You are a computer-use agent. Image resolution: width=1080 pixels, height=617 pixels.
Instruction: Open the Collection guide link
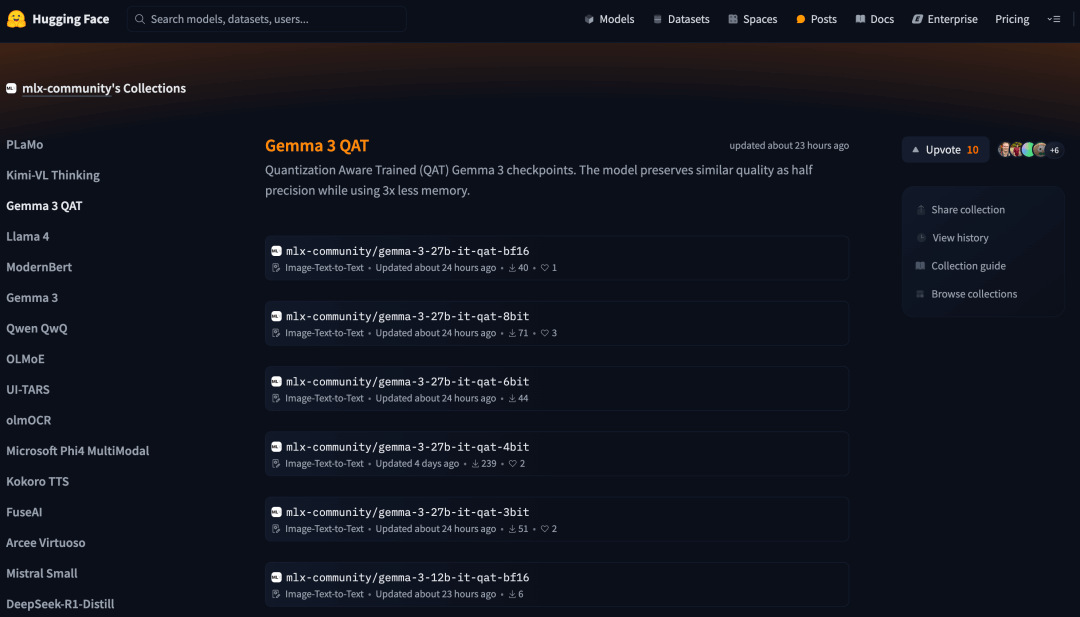[x=967, y=266]
